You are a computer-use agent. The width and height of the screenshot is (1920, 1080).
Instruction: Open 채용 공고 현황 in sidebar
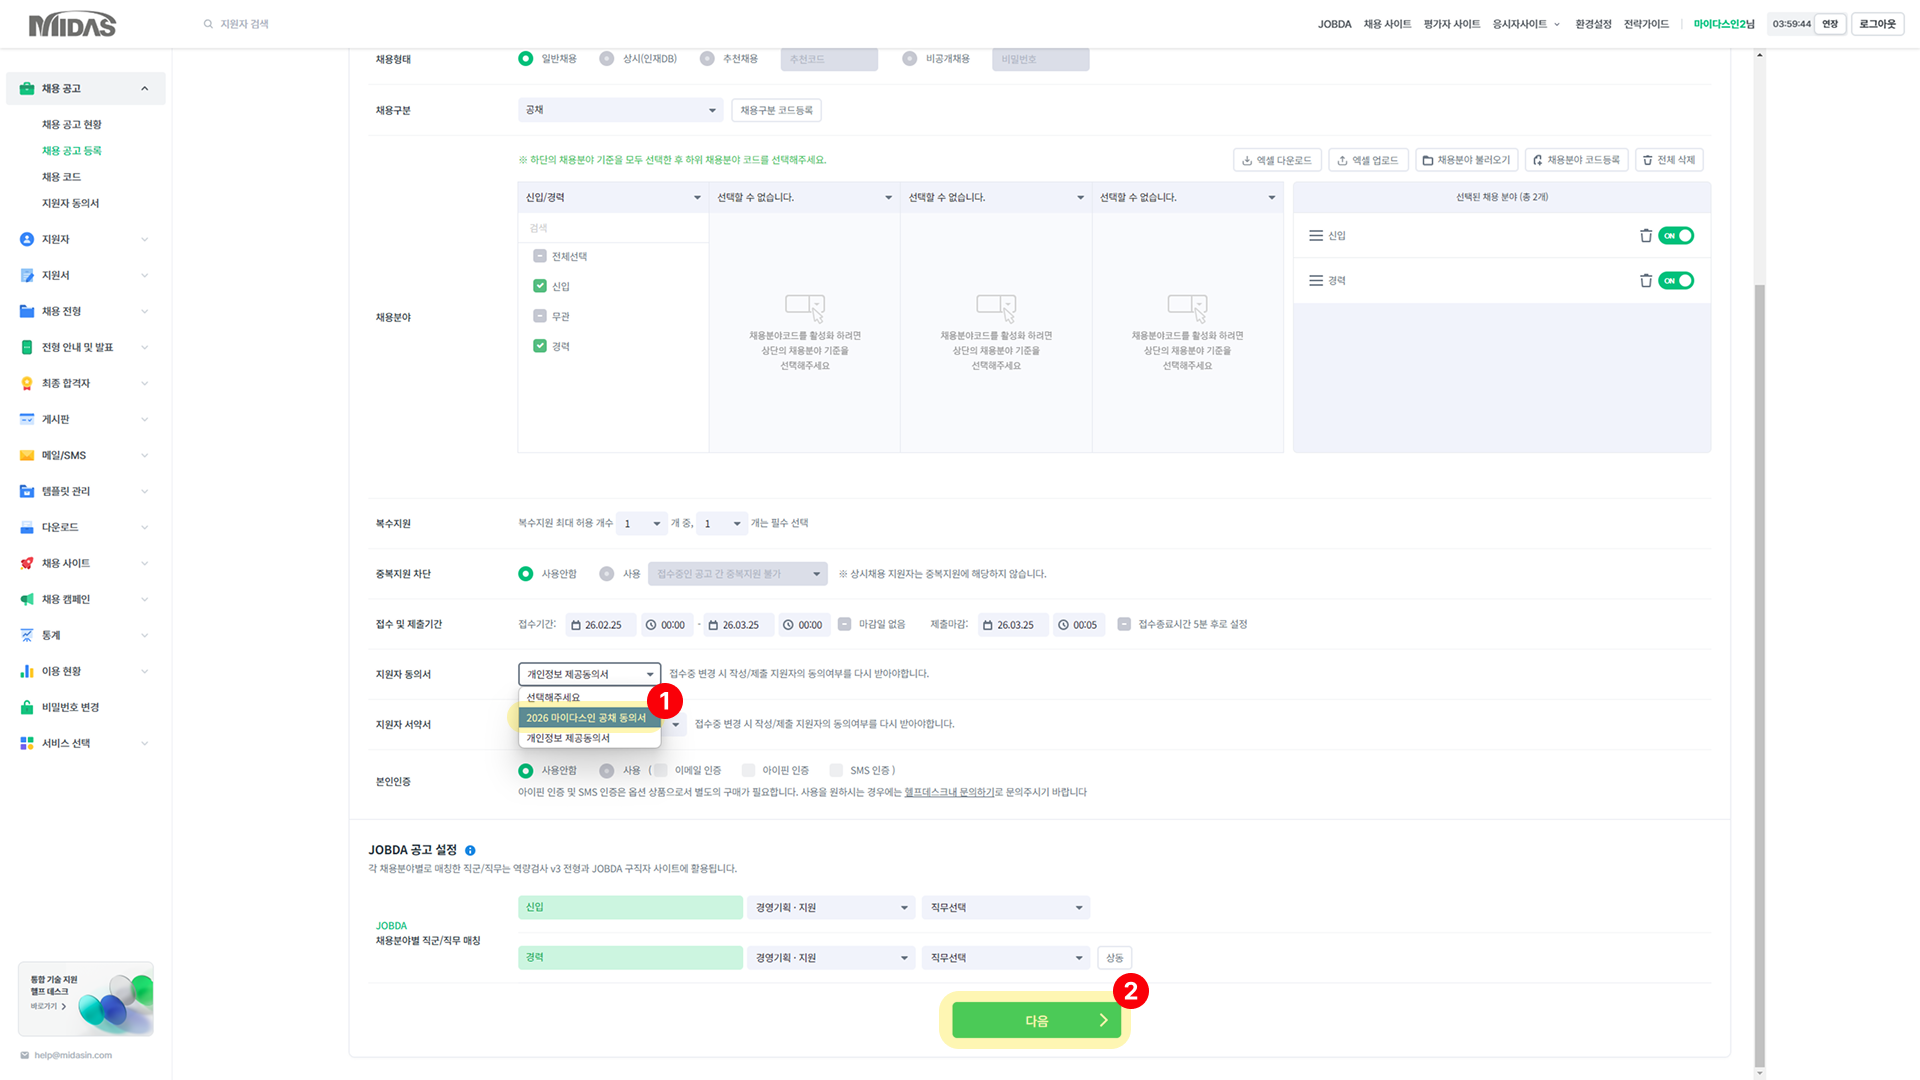click(x=72, y=125)
